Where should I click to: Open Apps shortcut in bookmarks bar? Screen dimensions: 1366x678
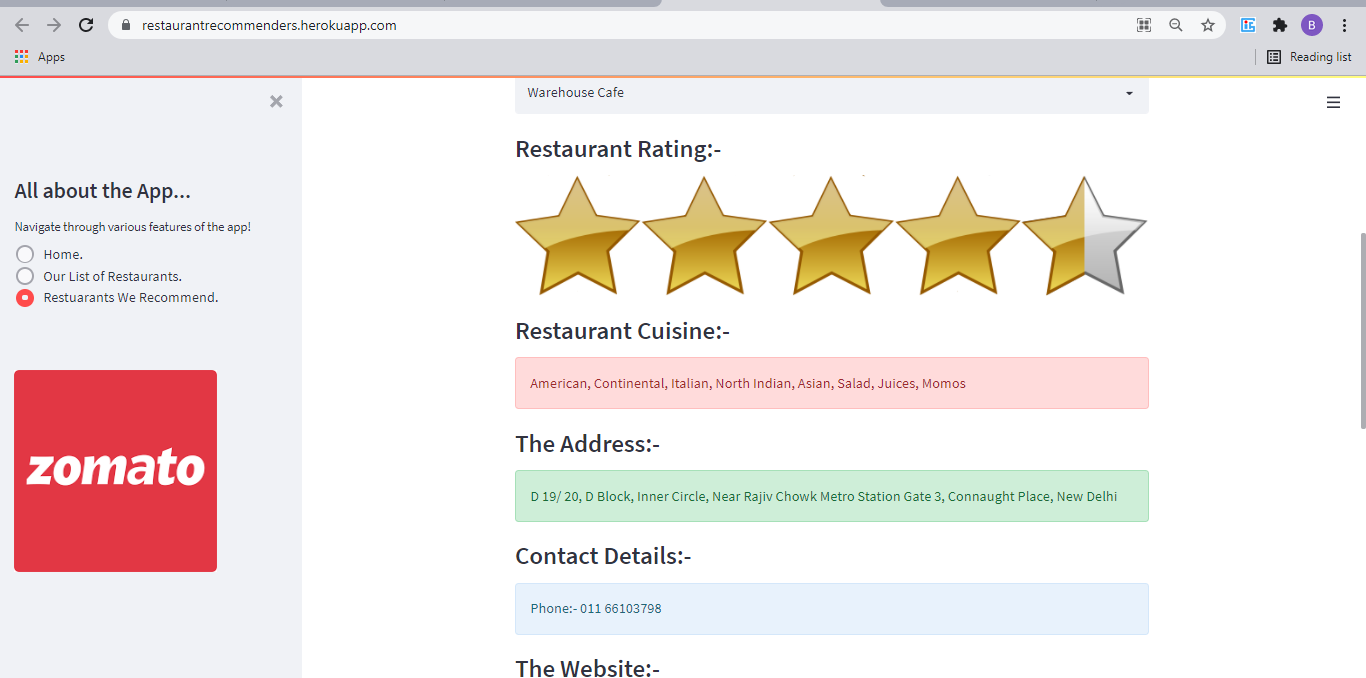40,57
